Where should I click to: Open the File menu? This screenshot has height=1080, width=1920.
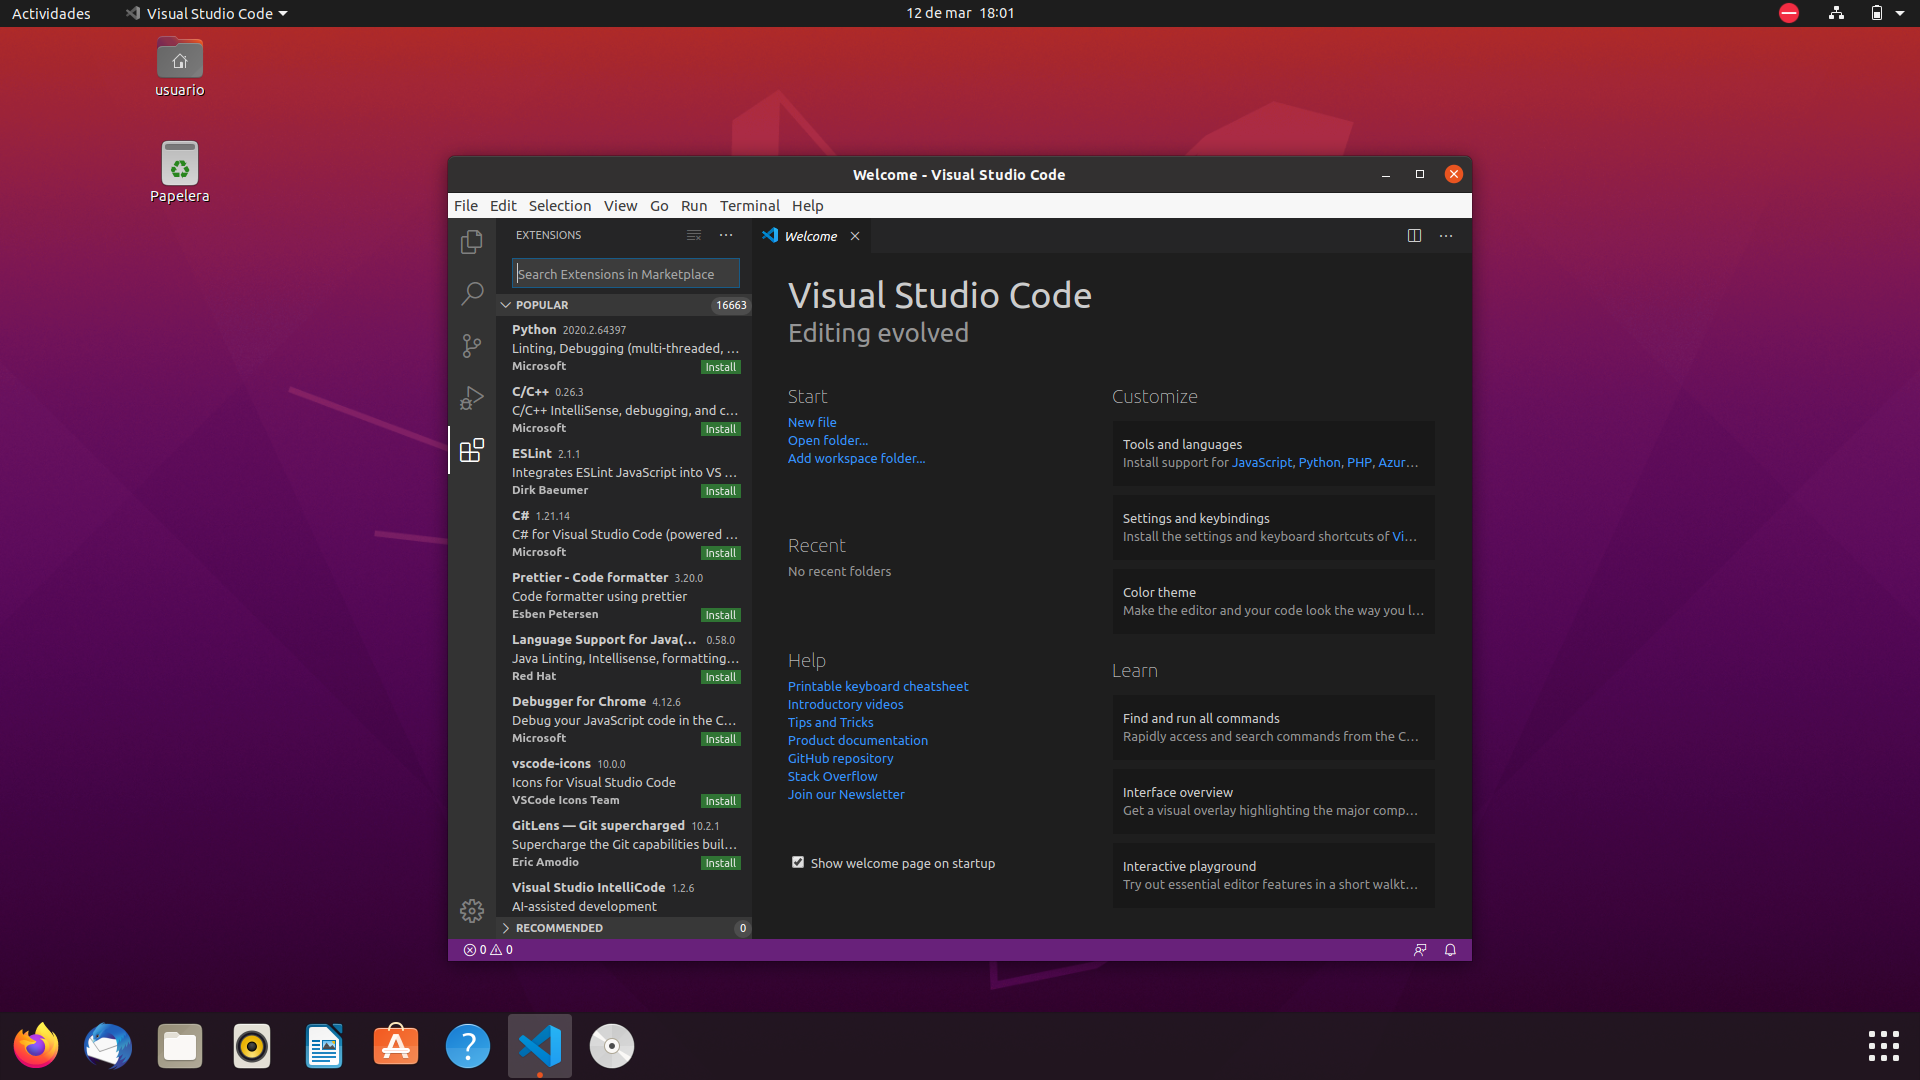[x=466, y=206]
